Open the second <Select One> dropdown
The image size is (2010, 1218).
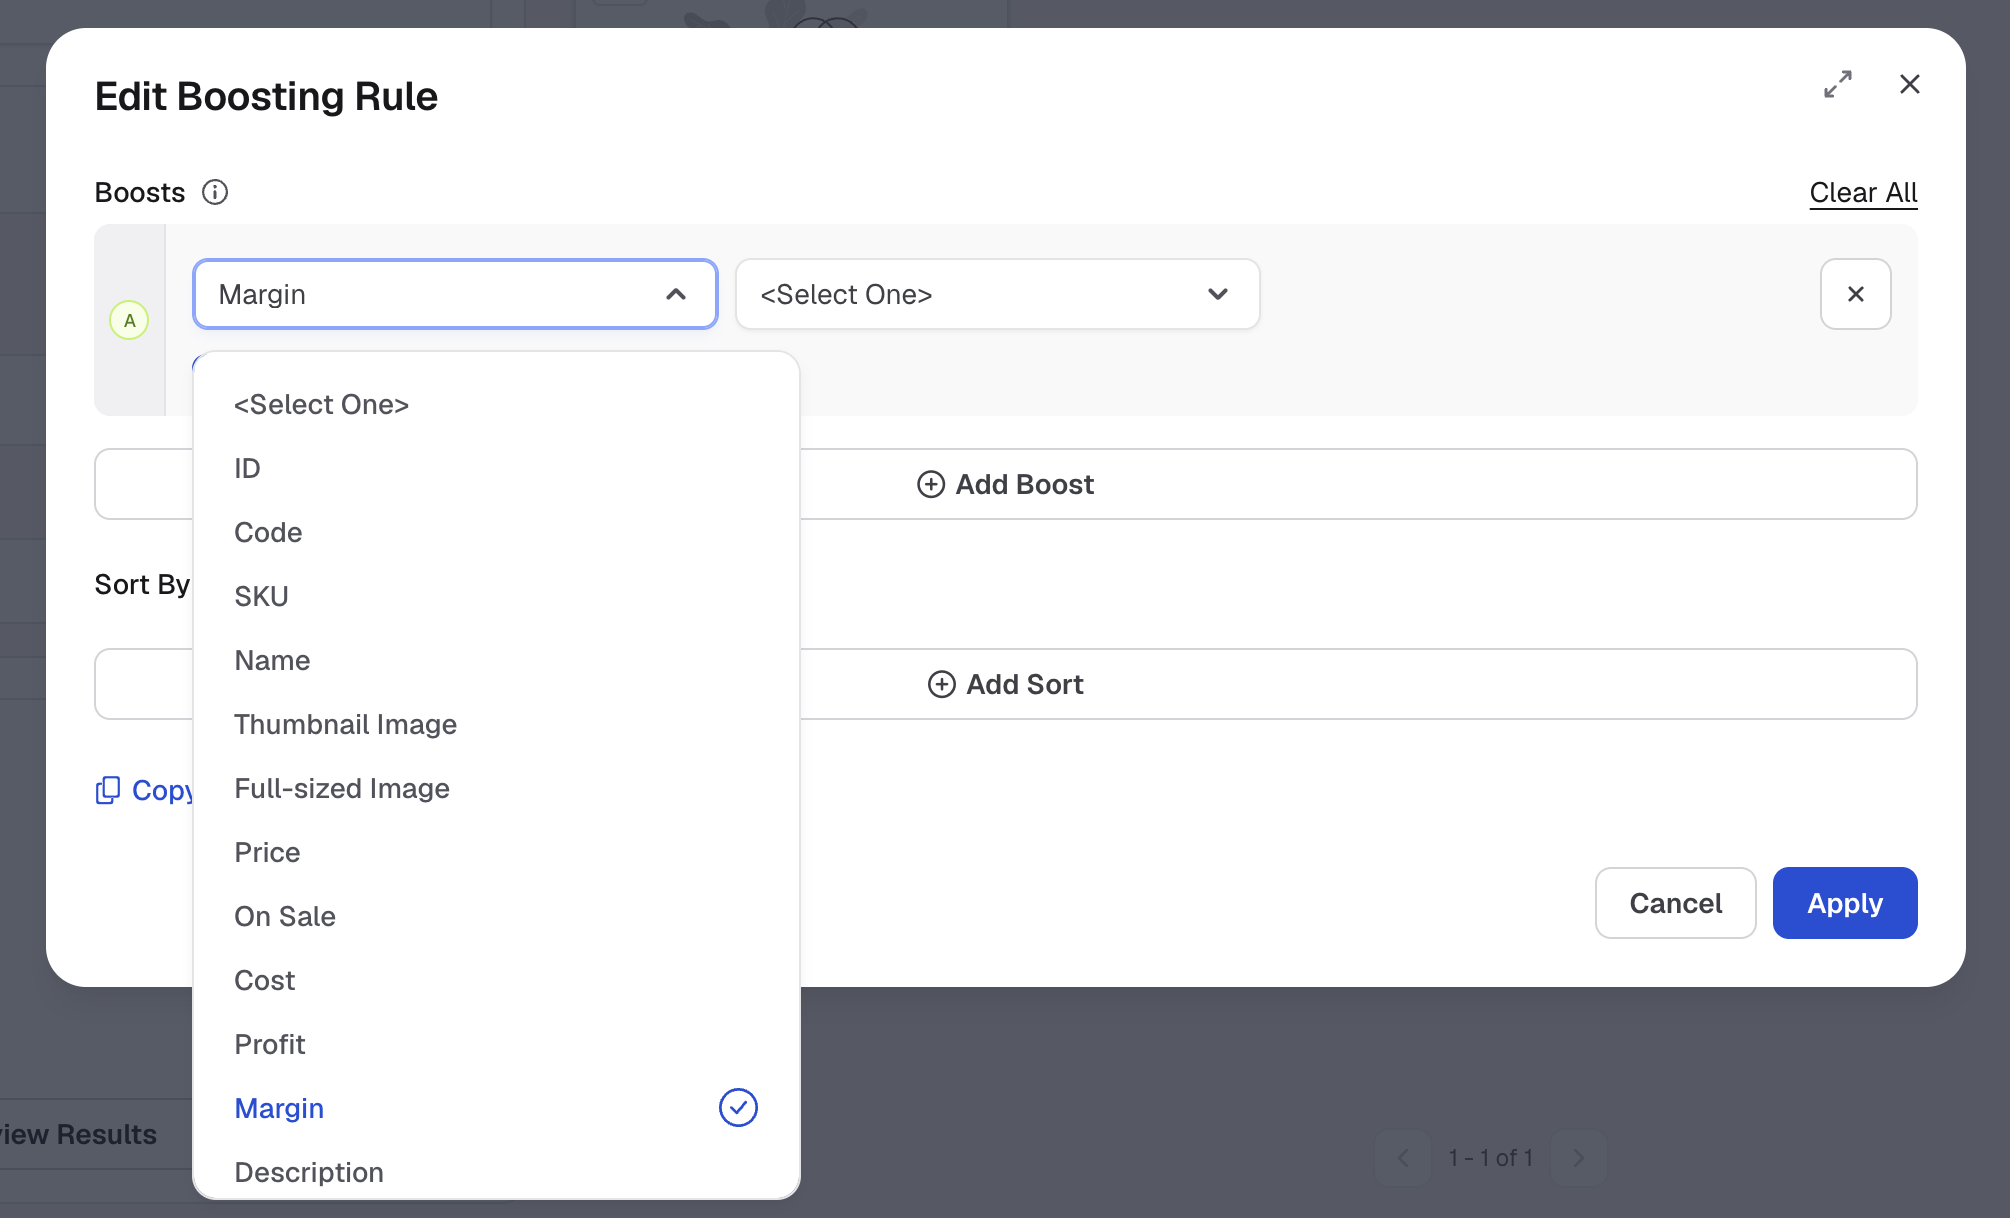[997, 294]
